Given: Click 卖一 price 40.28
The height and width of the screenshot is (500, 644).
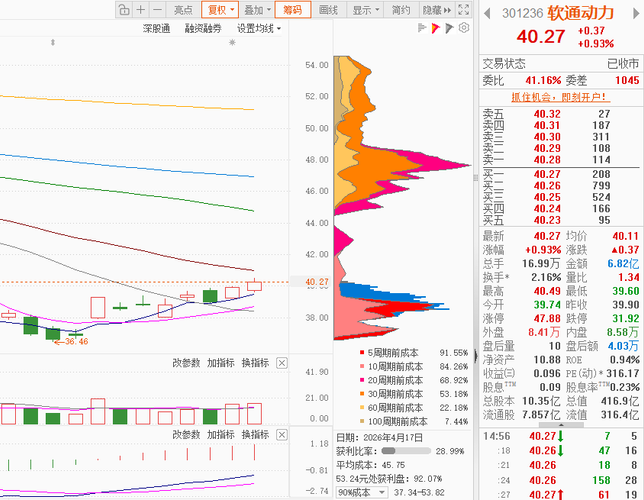Looking at the screenshot, I should coord(547,160).
